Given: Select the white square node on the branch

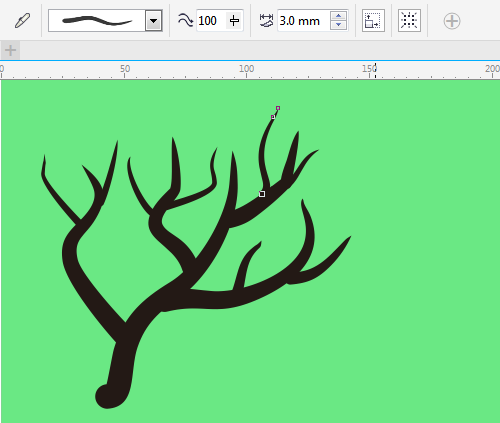Looking at the screenshot, I should click(x=262, y=194).
